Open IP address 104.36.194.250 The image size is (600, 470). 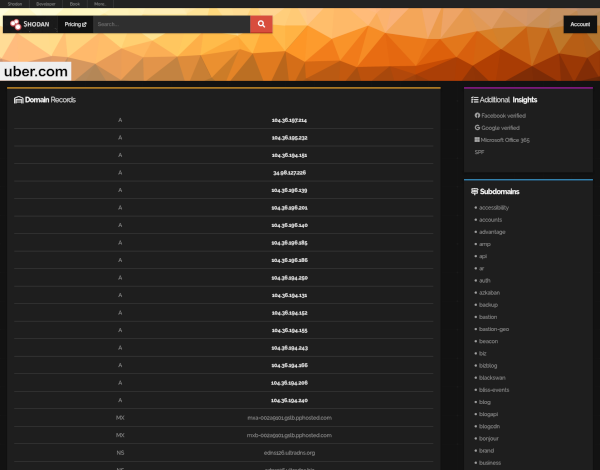point(289,278)
